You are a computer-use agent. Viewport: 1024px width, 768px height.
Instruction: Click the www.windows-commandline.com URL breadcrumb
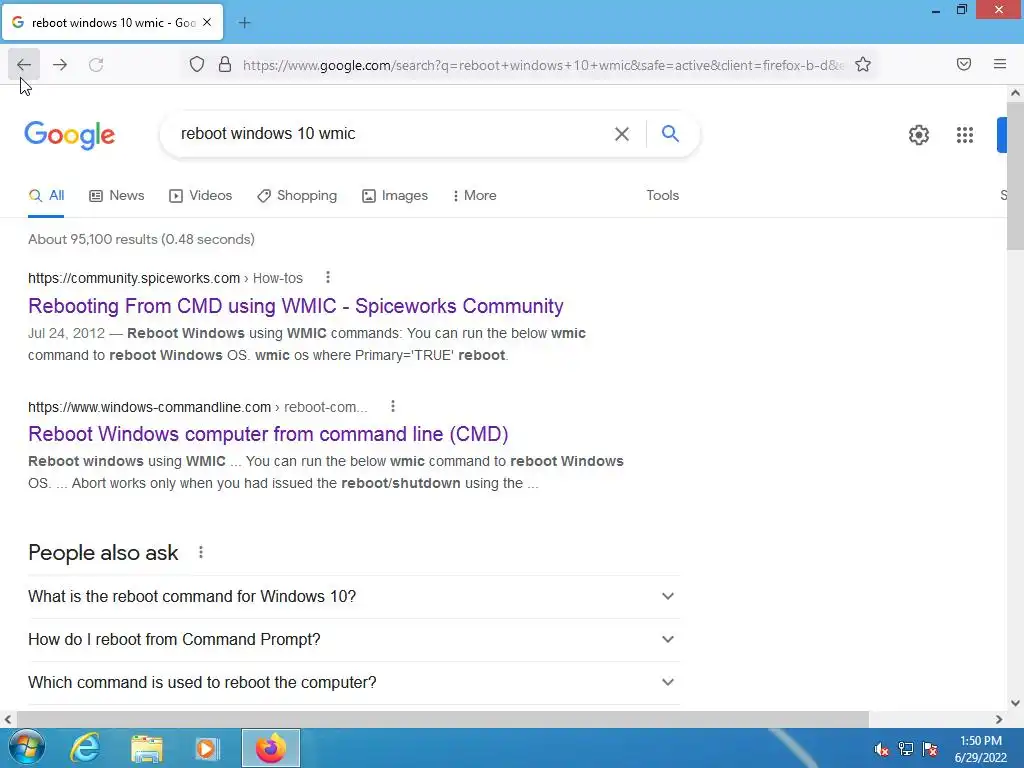coord(198,407)
